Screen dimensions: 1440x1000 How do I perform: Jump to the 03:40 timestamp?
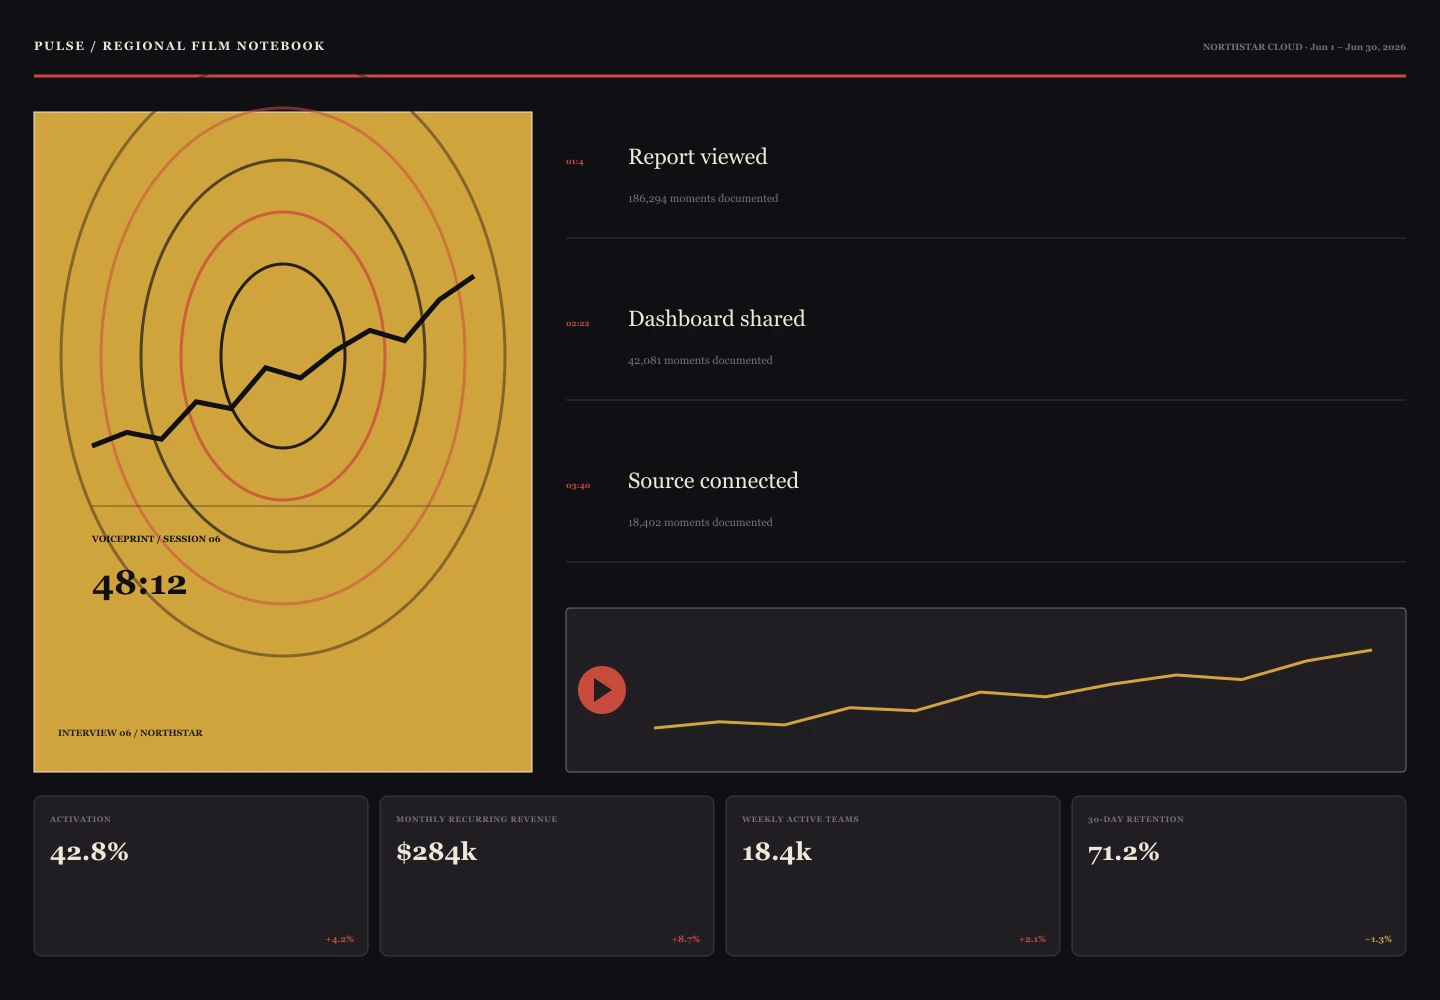pos(578,486)
